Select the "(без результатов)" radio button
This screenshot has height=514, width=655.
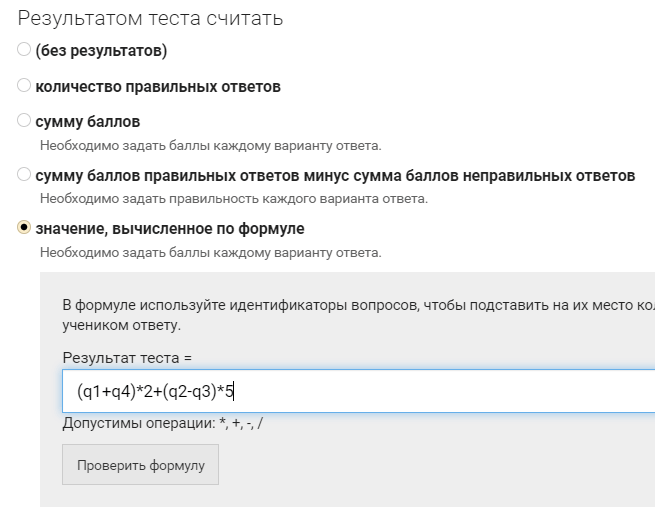(x=25, y=50)
